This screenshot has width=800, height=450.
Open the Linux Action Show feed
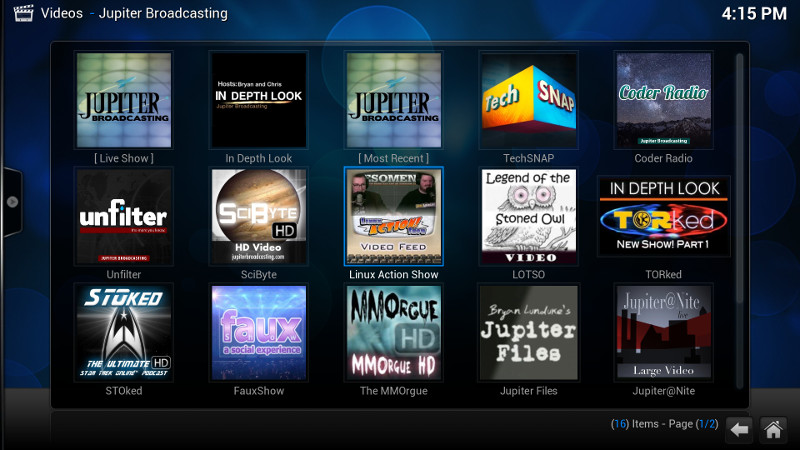(393, 216)
